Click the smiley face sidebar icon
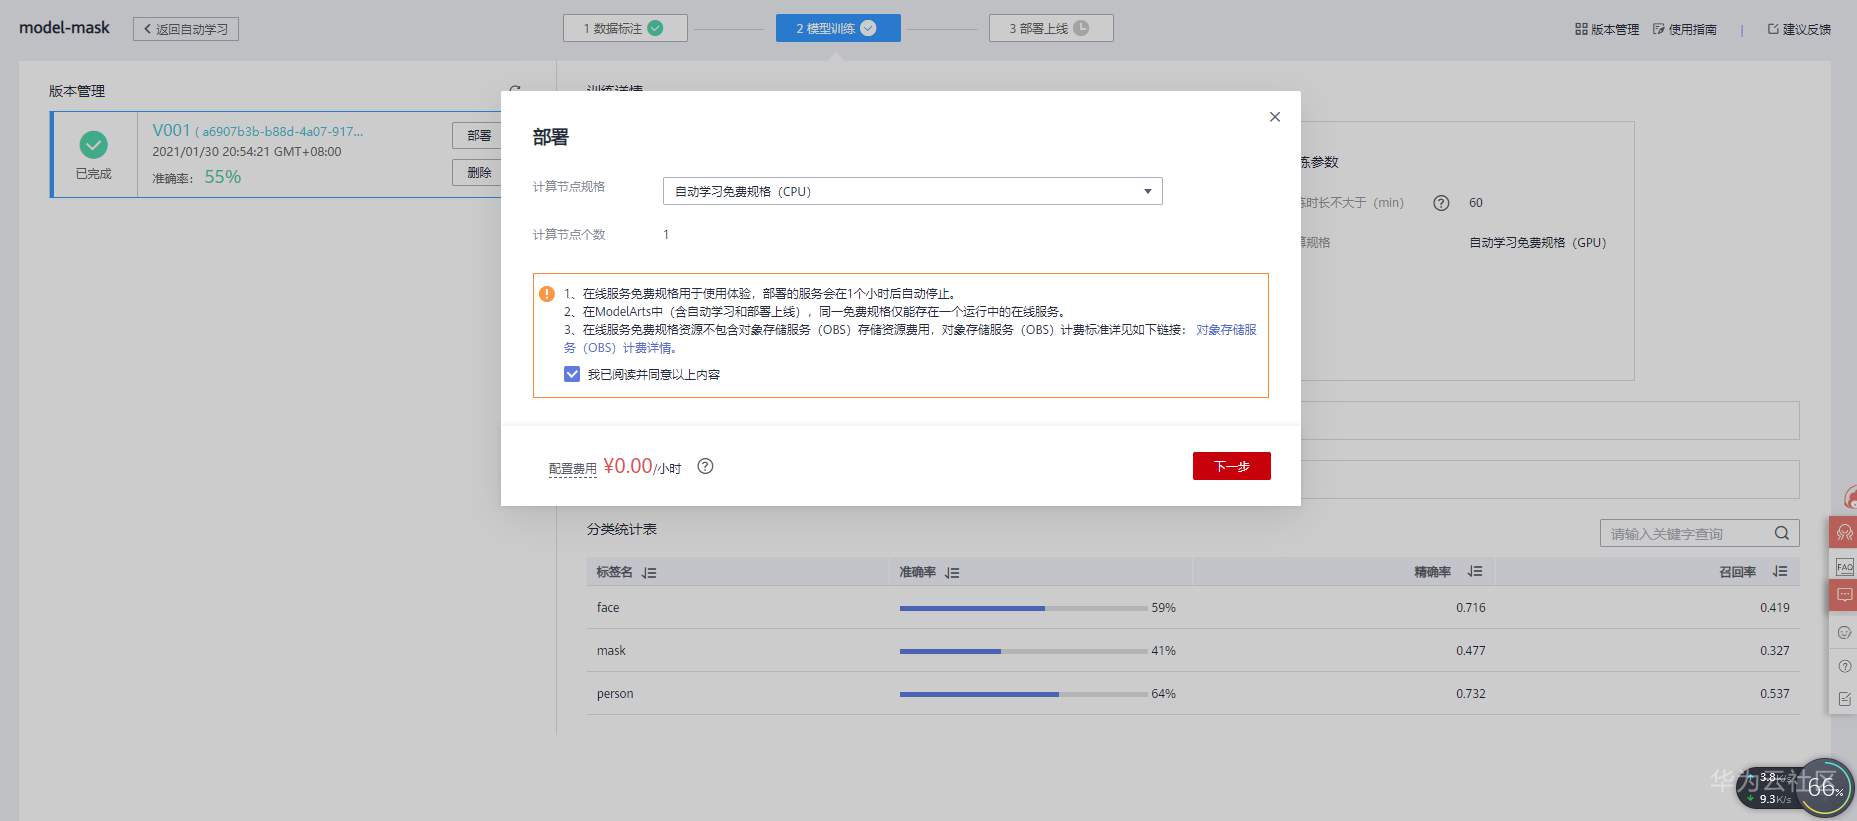This screenshot has height=821, width=1857. pyautogui.click(x=1844, y=632)
